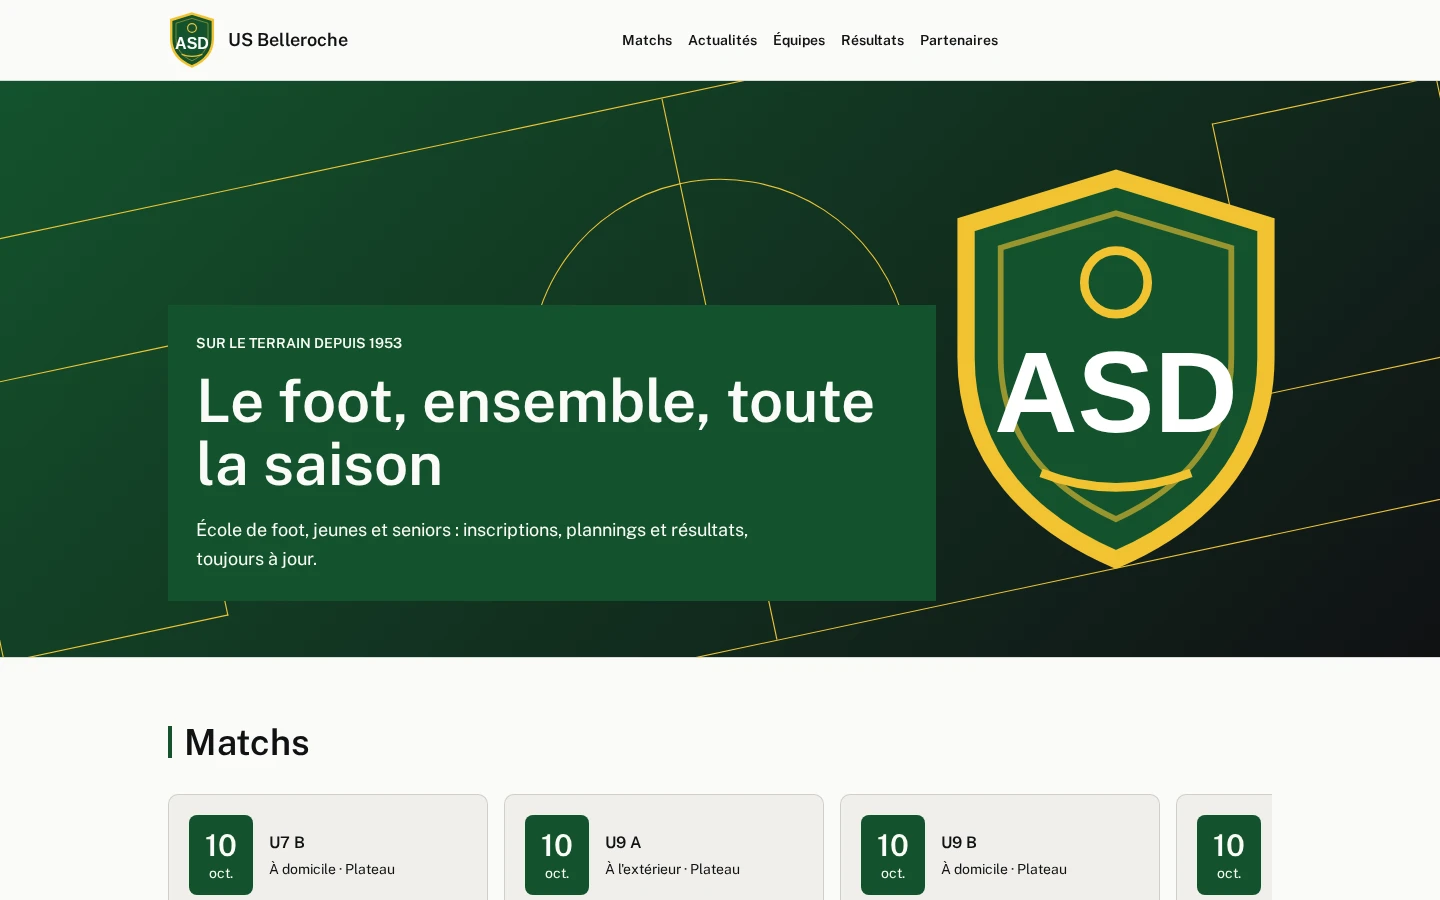
Task: Click the large ASD crest in hero
Action: (1116, 369)
